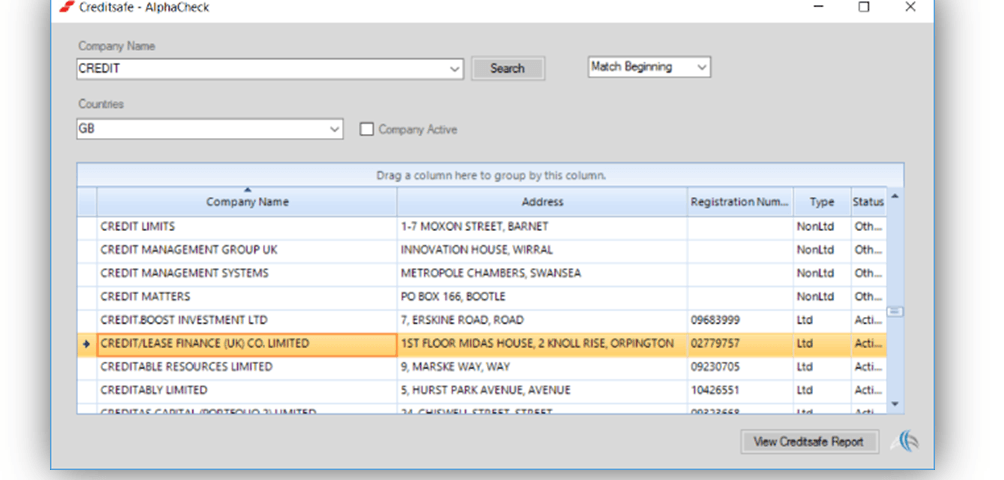Image resolution: width=1004 pixels, height=480 pixels.
Task: Click registration number 09230705
Action: coord(715,367)
